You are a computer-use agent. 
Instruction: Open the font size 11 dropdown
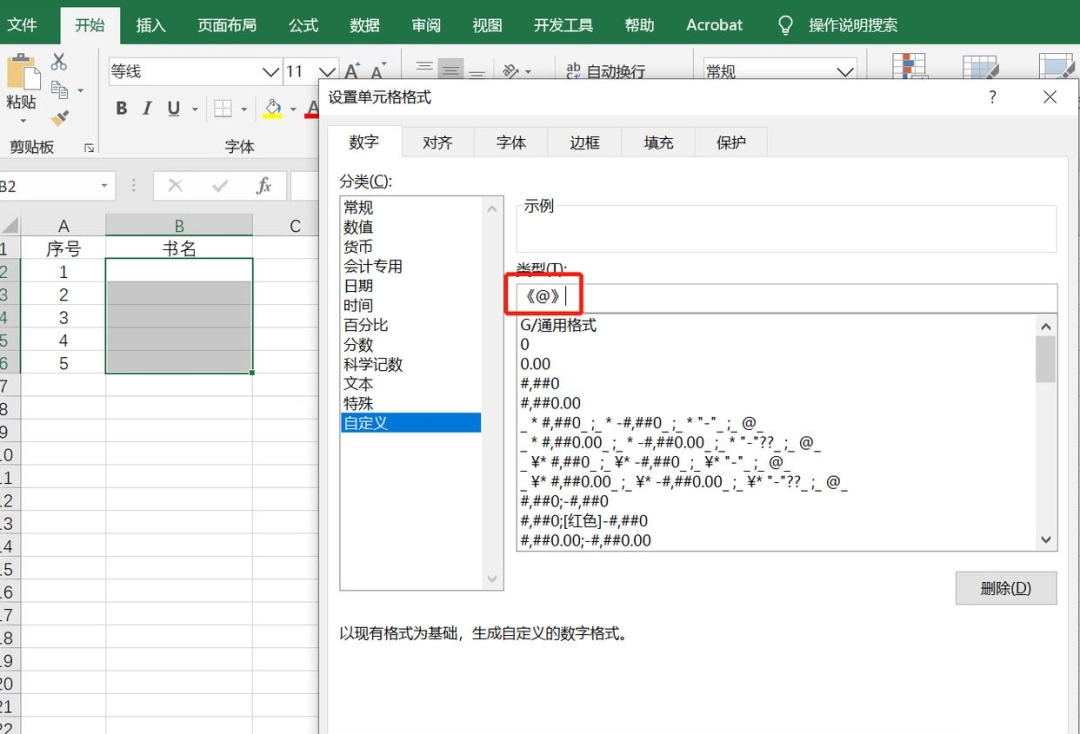(327, 72)
